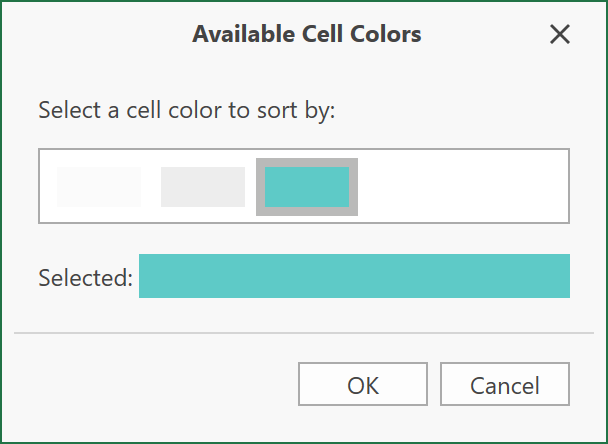Confirm the color choice with OK
This screenshot has height=444, width=608.
click(363, 385)
